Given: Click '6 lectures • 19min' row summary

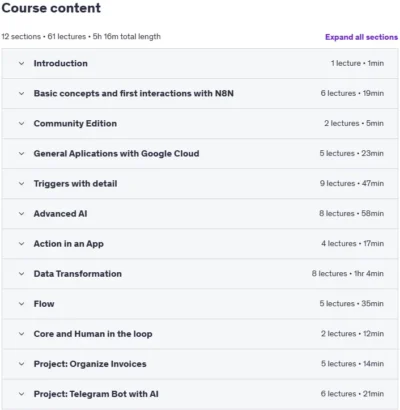Looking at the screenshot, I should tap(352, 93).
